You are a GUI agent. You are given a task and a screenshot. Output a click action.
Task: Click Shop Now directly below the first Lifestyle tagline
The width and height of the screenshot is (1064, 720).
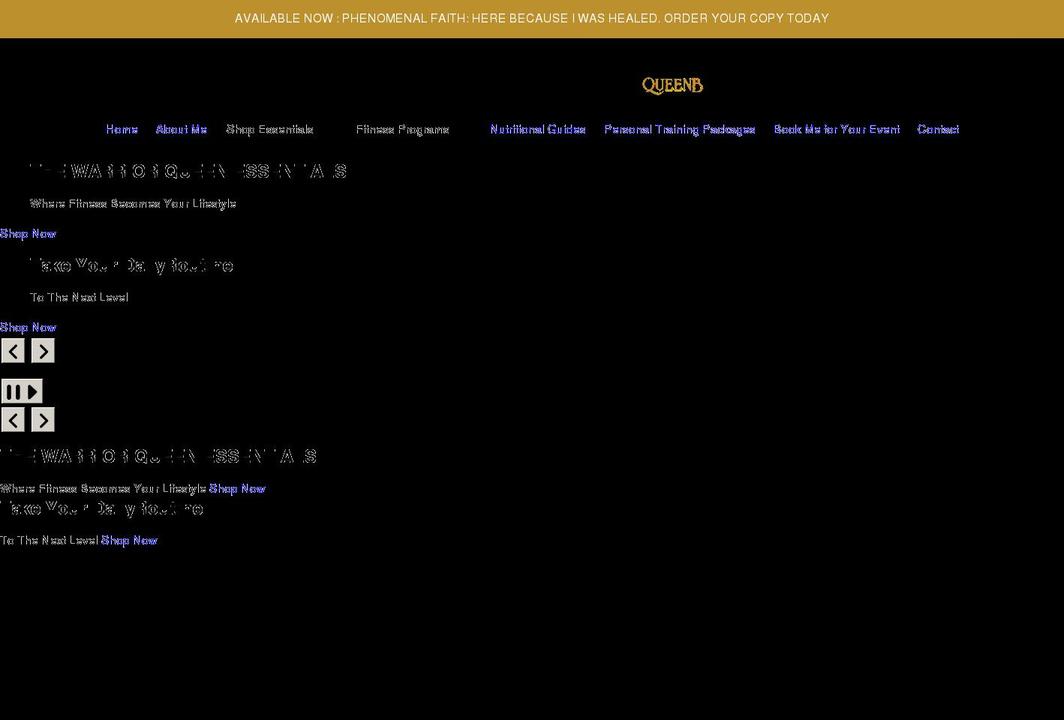(x=28, y=233)
